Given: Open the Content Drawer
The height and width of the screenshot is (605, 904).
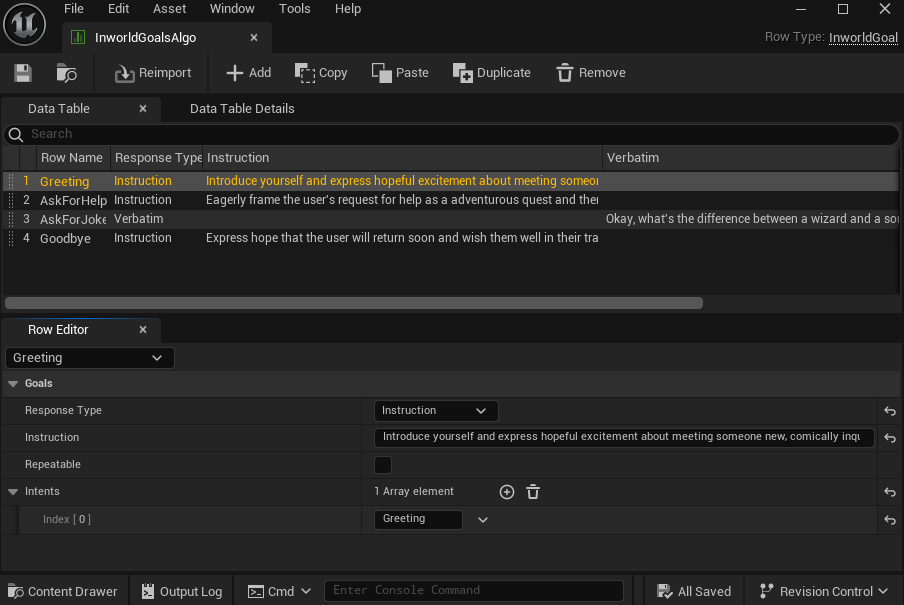Looking at the screenshot, I should 62,591.
